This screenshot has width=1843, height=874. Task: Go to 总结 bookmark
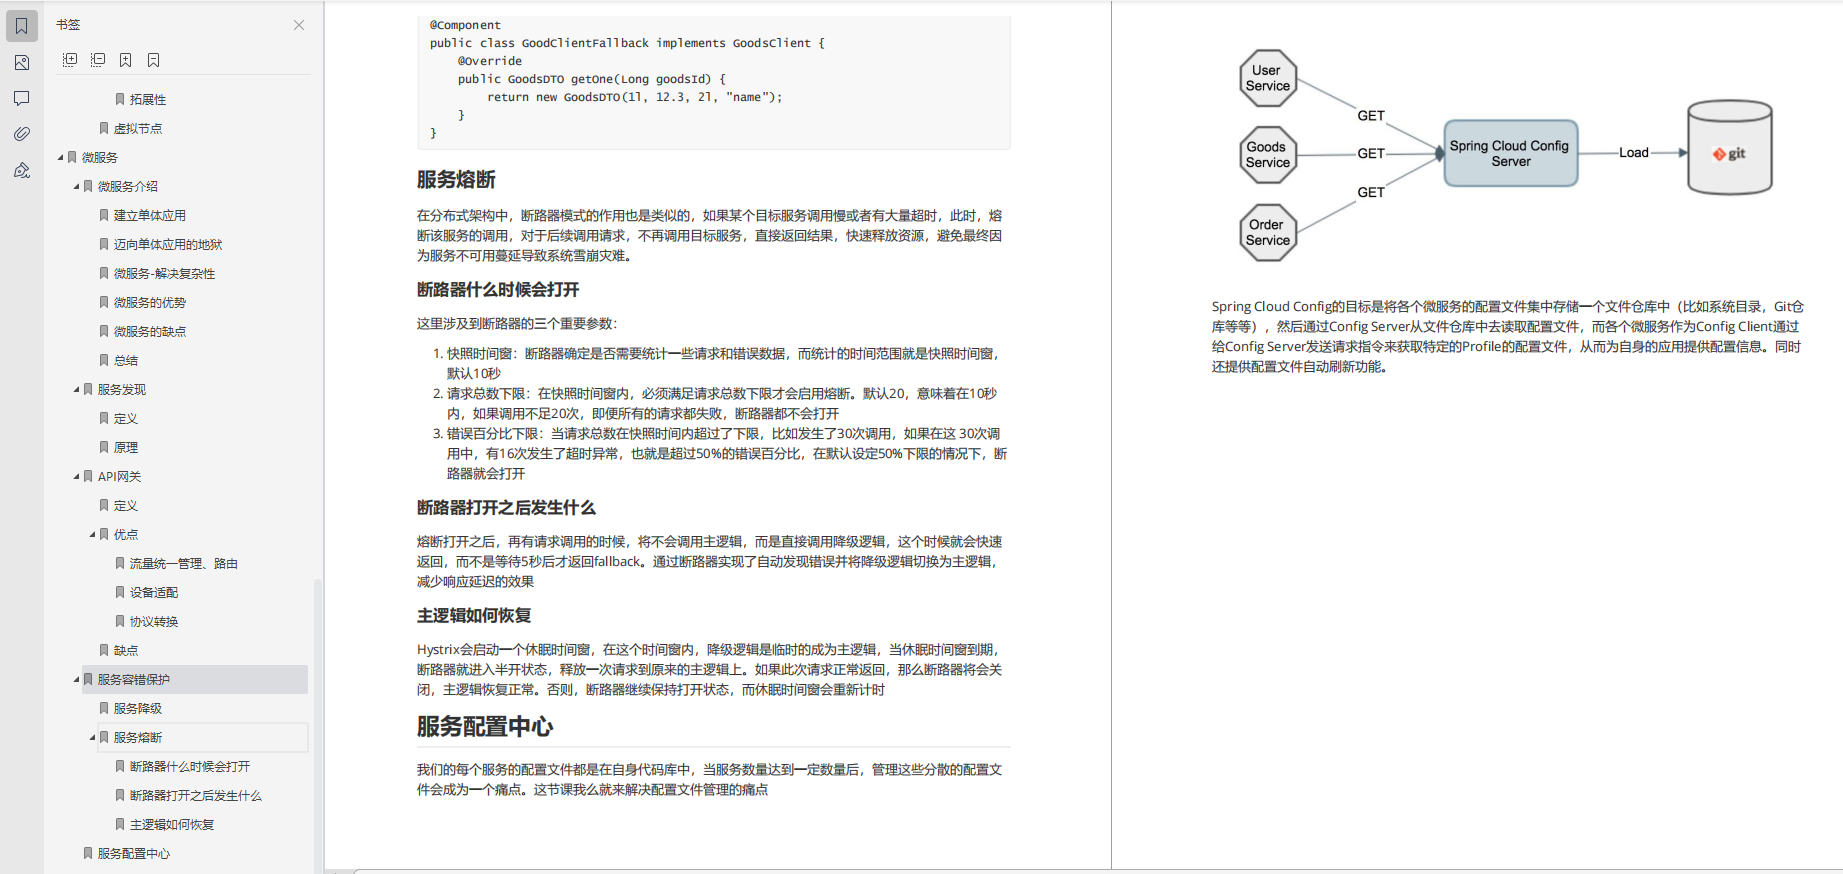tap(126, 360)
